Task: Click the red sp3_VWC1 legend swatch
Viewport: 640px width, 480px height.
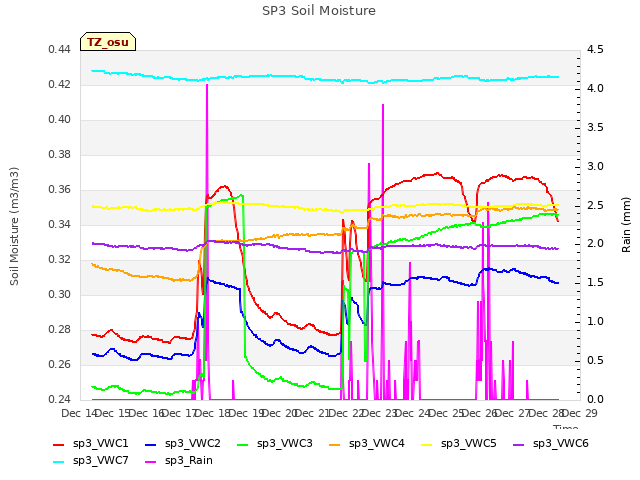Action: coord(59,444)
